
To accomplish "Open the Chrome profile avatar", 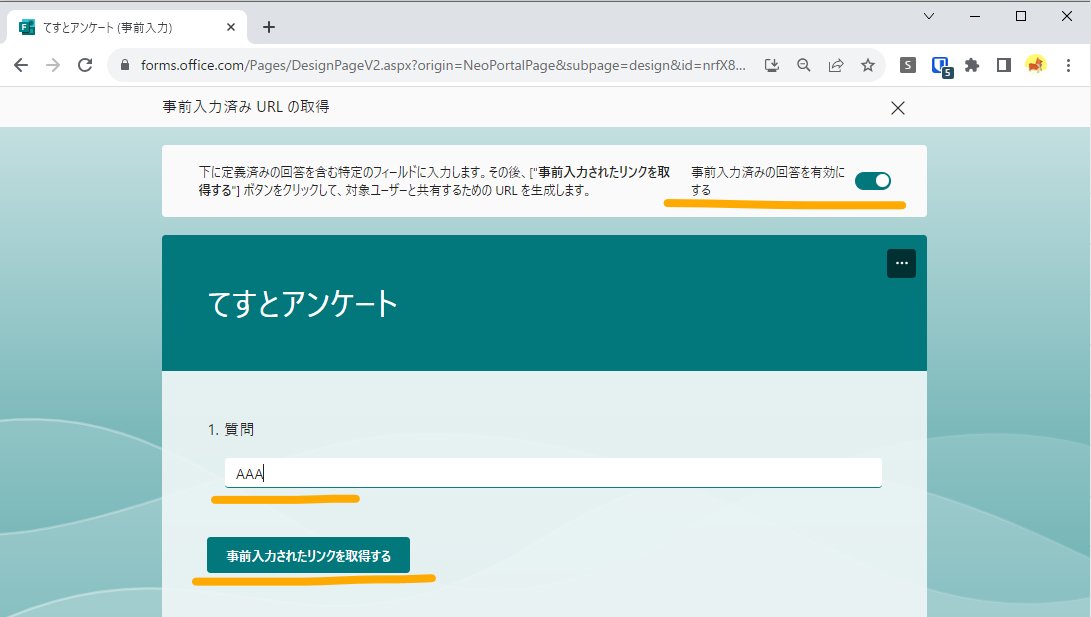I will 1036,65.
